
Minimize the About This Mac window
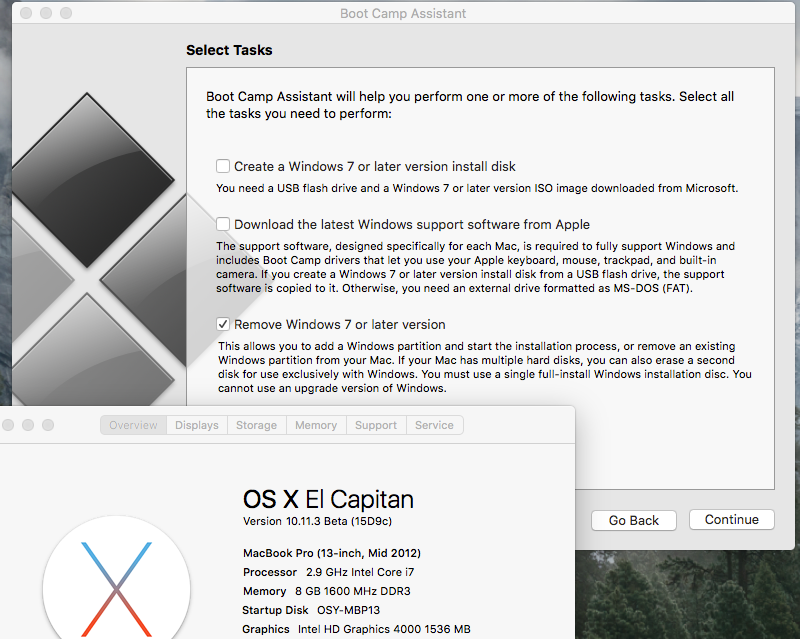click(28, 425)
